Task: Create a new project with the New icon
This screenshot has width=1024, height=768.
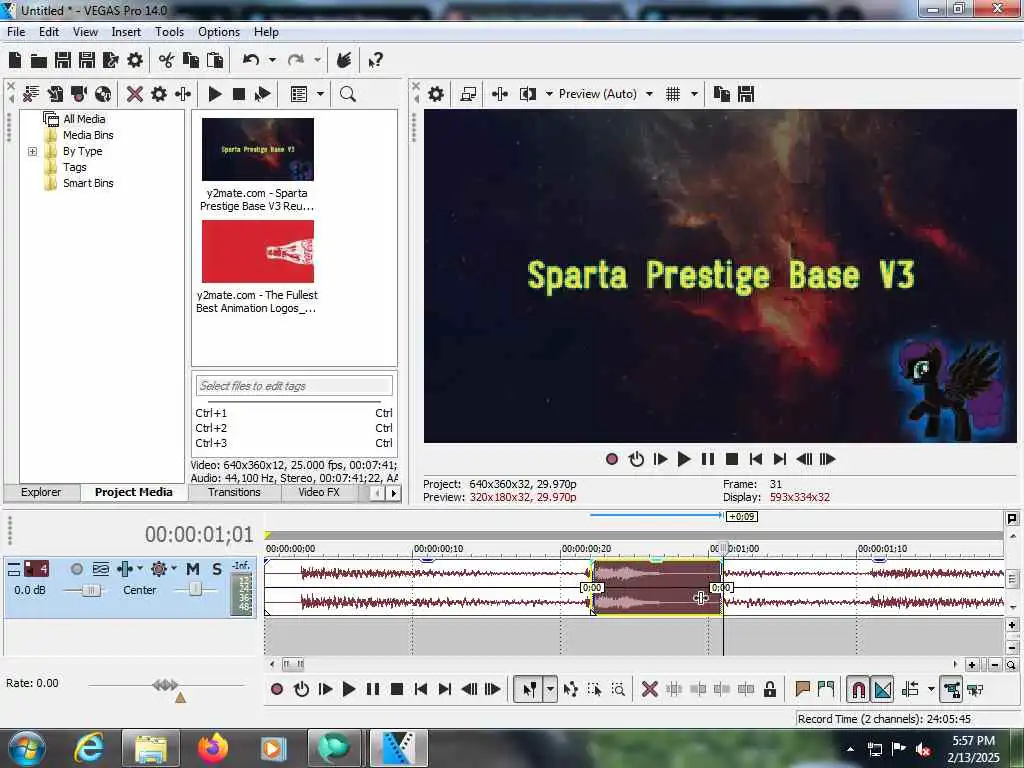Action: pyautogui.click(x=14, y=61)
